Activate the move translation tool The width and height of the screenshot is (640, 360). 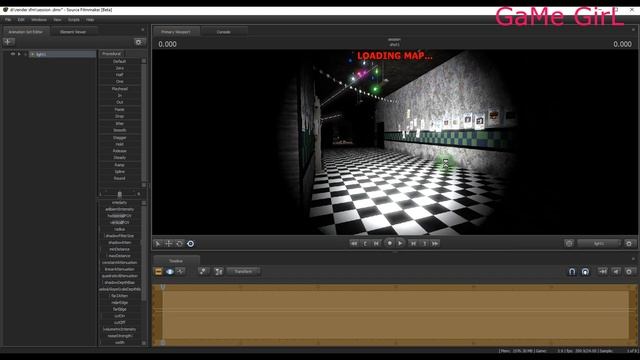tap(169, 244)
